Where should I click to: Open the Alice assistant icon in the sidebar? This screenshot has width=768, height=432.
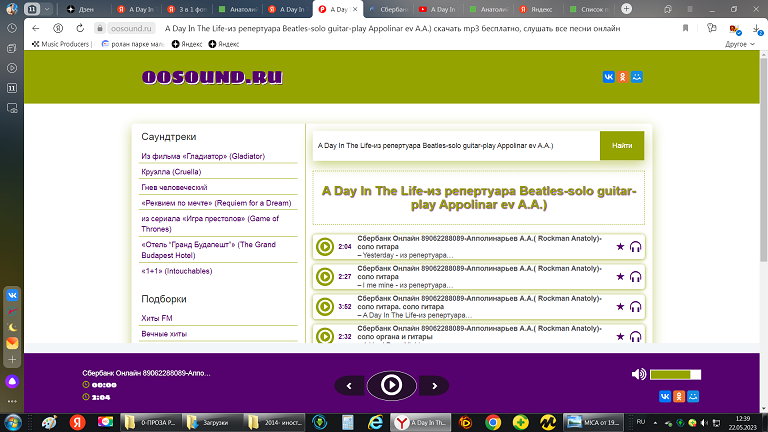pyautogui.click(x=12, y=382)
